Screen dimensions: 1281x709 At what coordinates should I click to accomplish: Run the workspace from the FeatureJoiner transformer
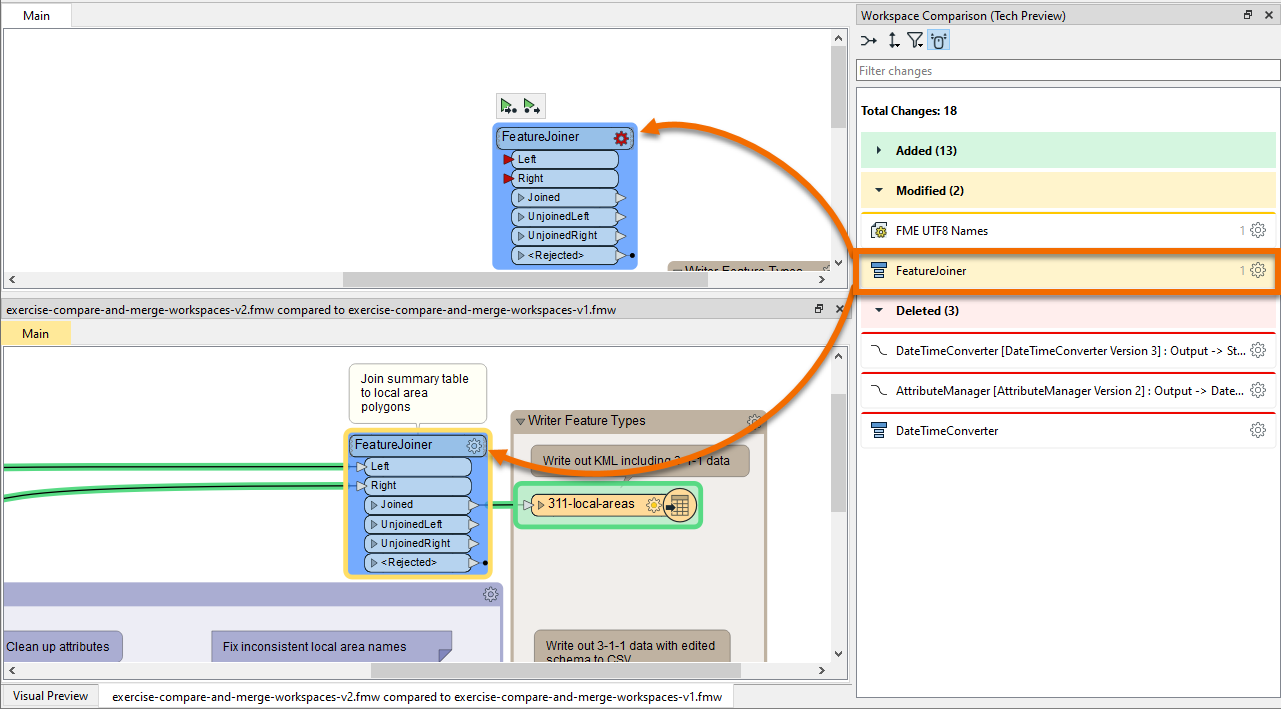coord(532,105)
